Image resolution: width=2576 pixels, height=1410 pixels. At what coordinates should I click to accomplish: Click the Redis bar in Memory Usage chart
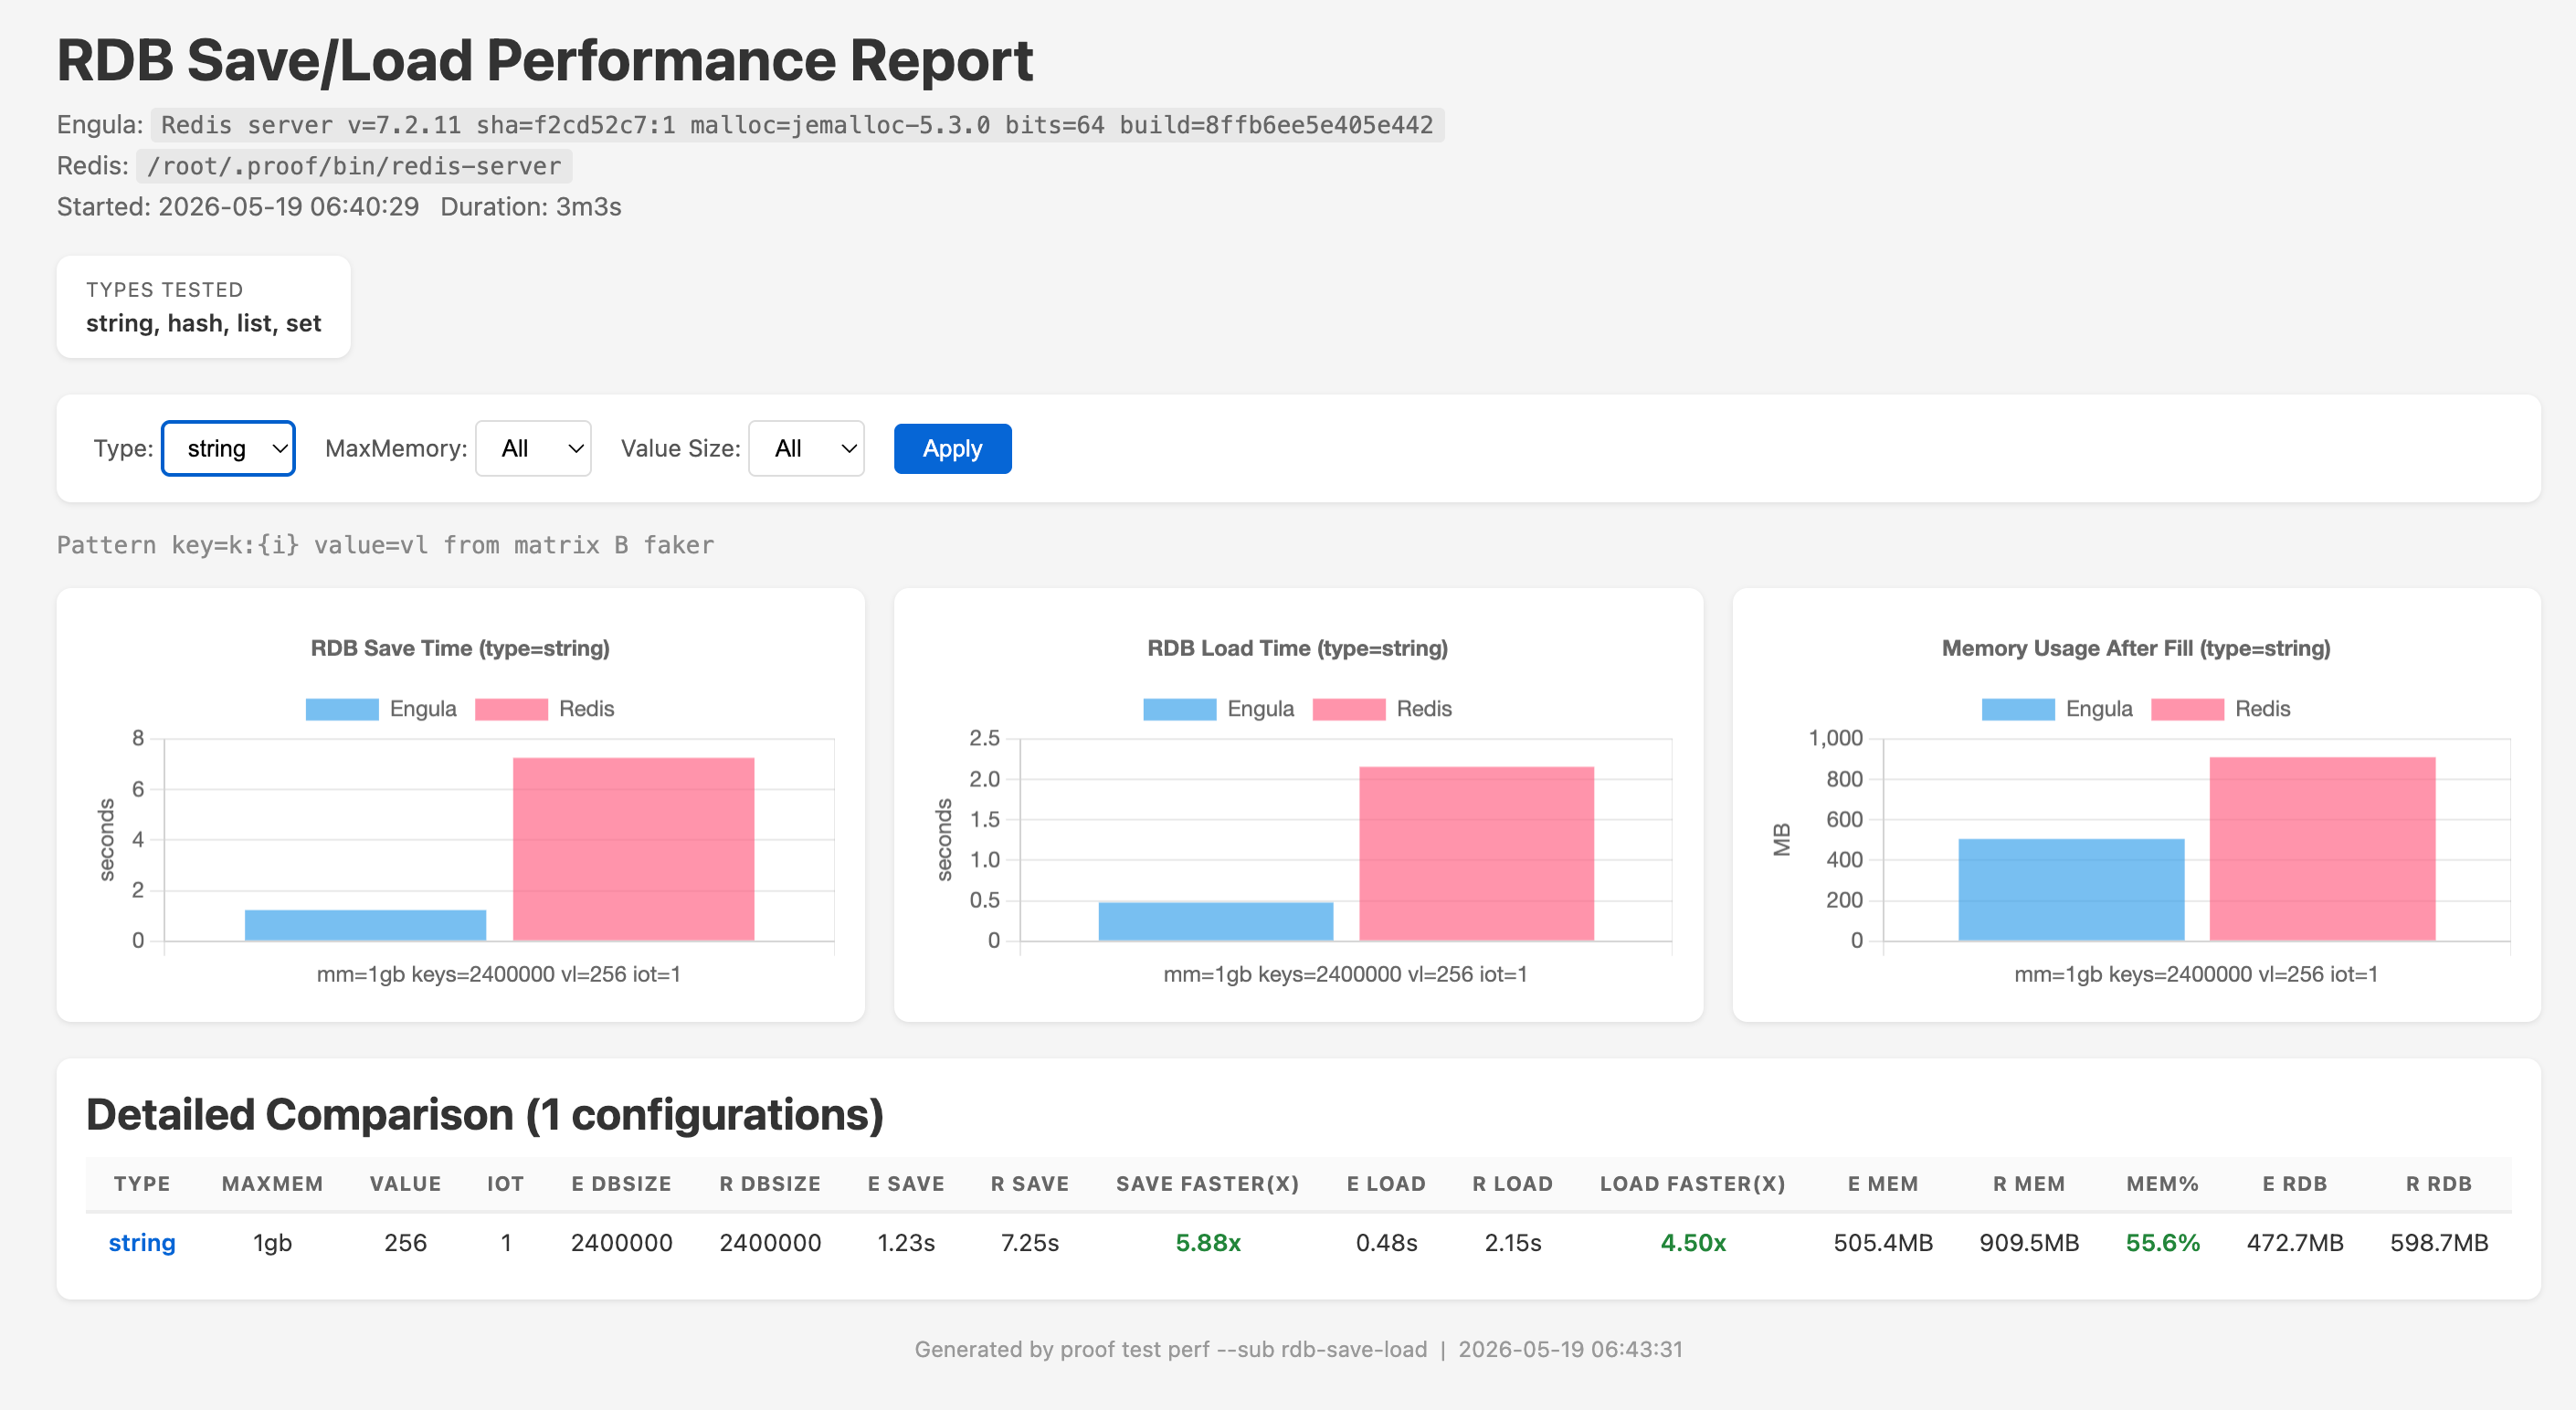pos(2322,849)
